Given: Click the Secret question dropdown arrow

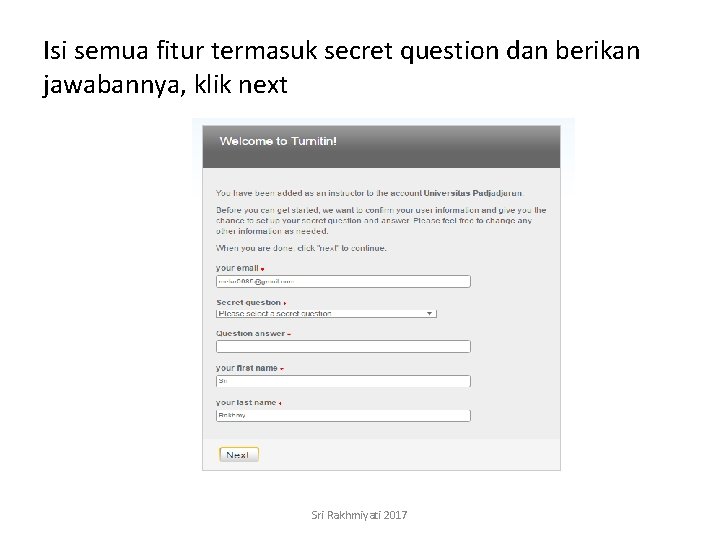Looking at the screenshot, I should tap(430, 313).
